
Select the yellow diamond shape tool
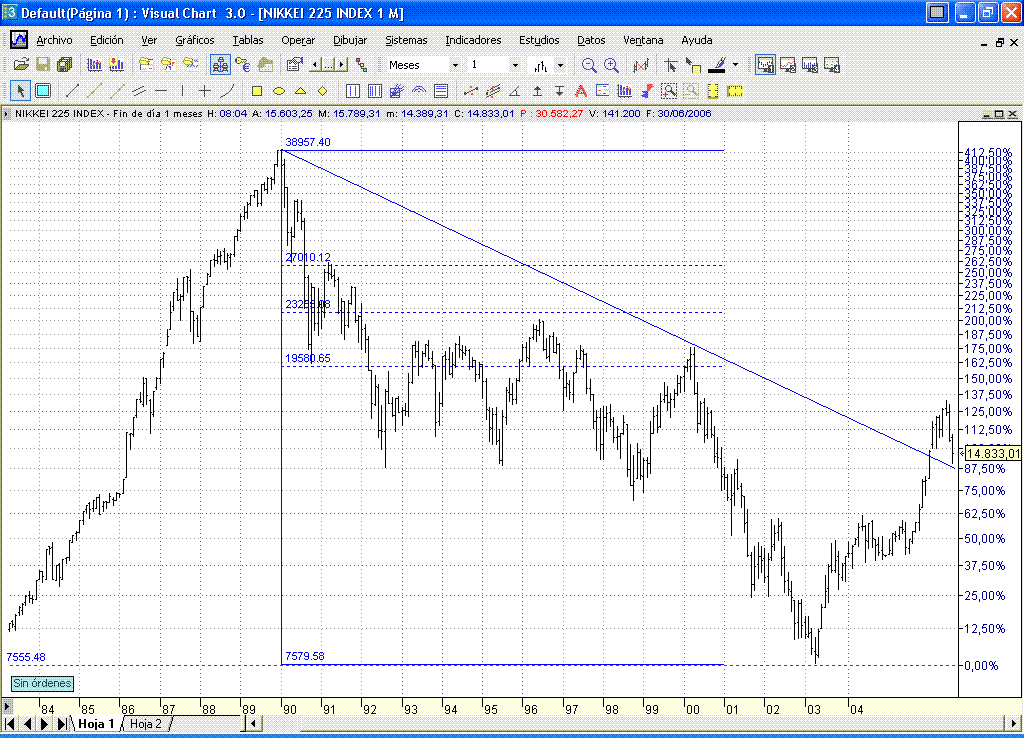click(x=323, y=91)
